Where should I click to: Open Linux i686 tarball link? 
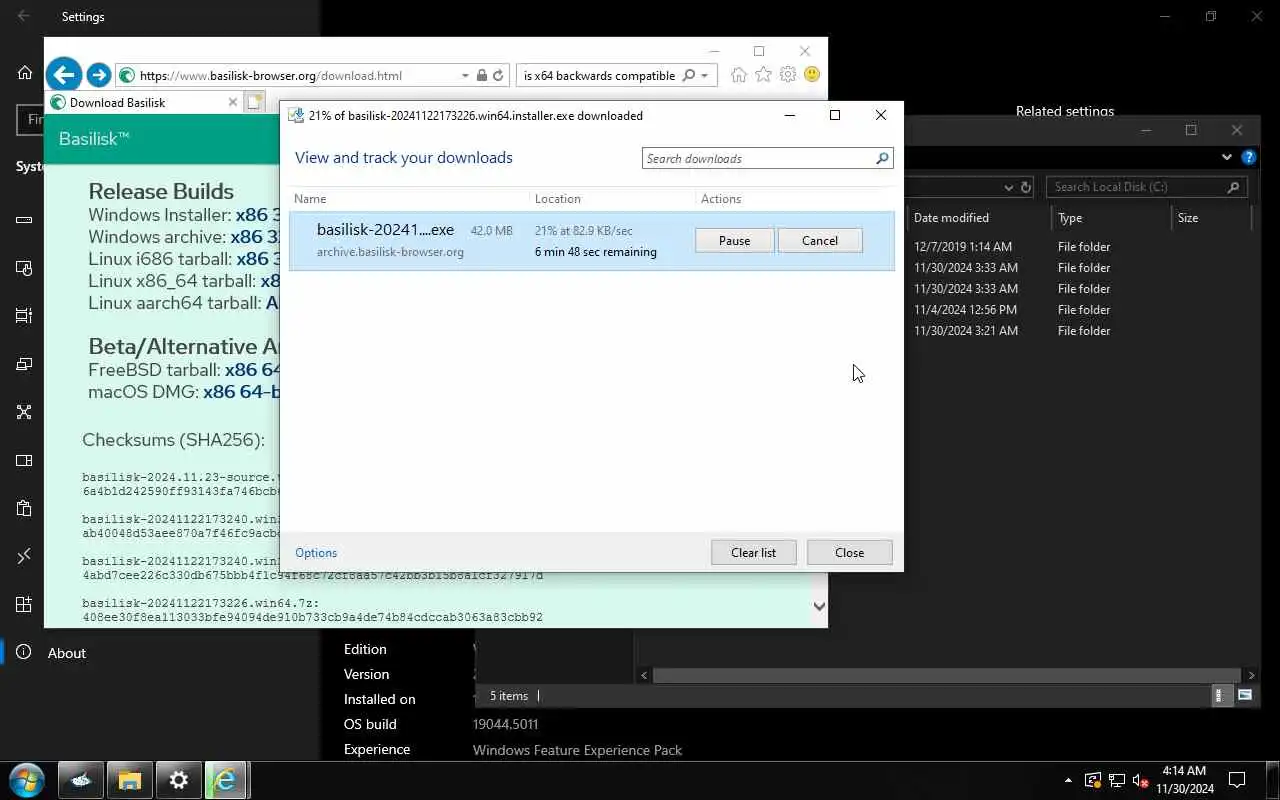tap(258, 259)
